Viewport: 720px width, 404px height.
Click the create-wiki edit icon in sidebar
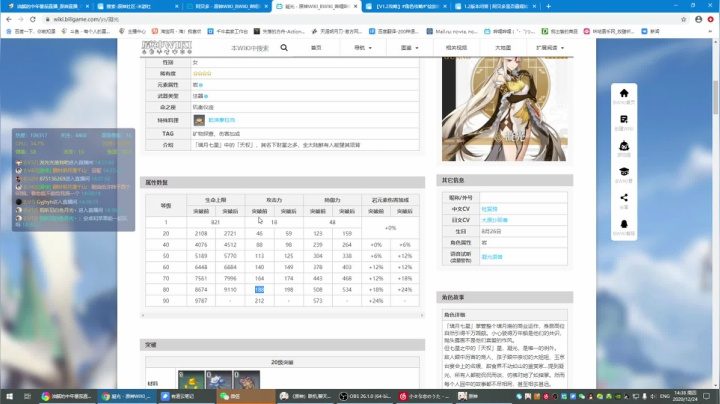coord(624,119)
